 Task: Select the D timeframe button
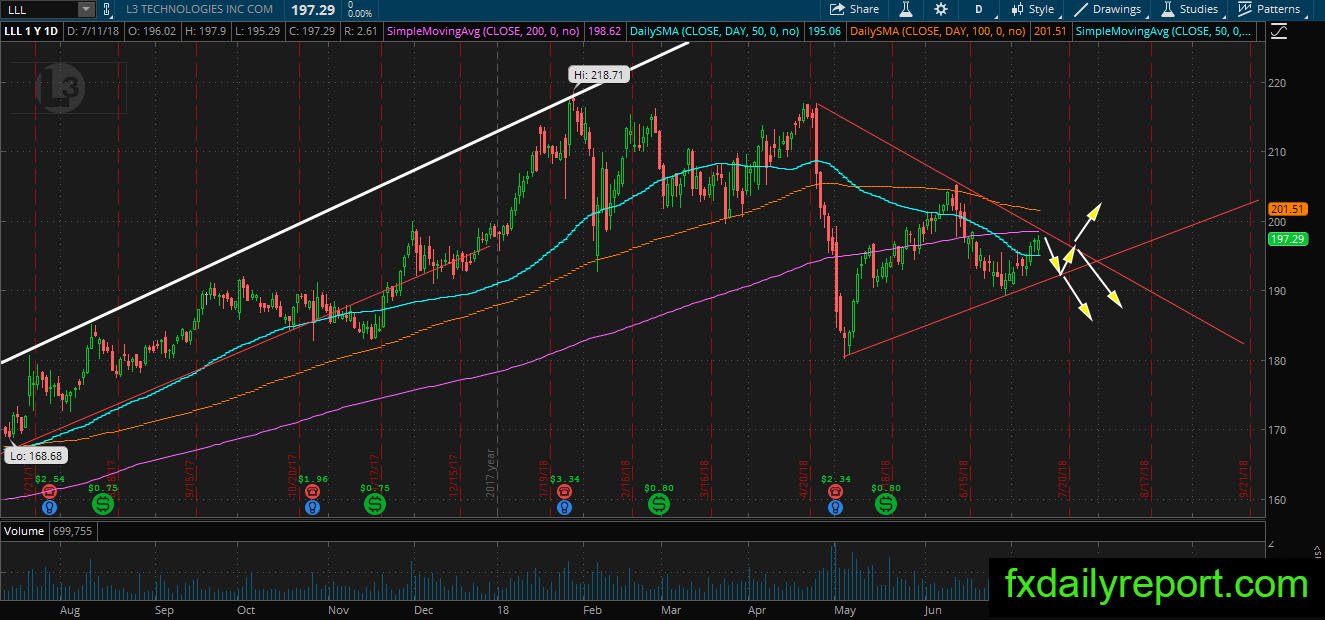pos(979,9)
